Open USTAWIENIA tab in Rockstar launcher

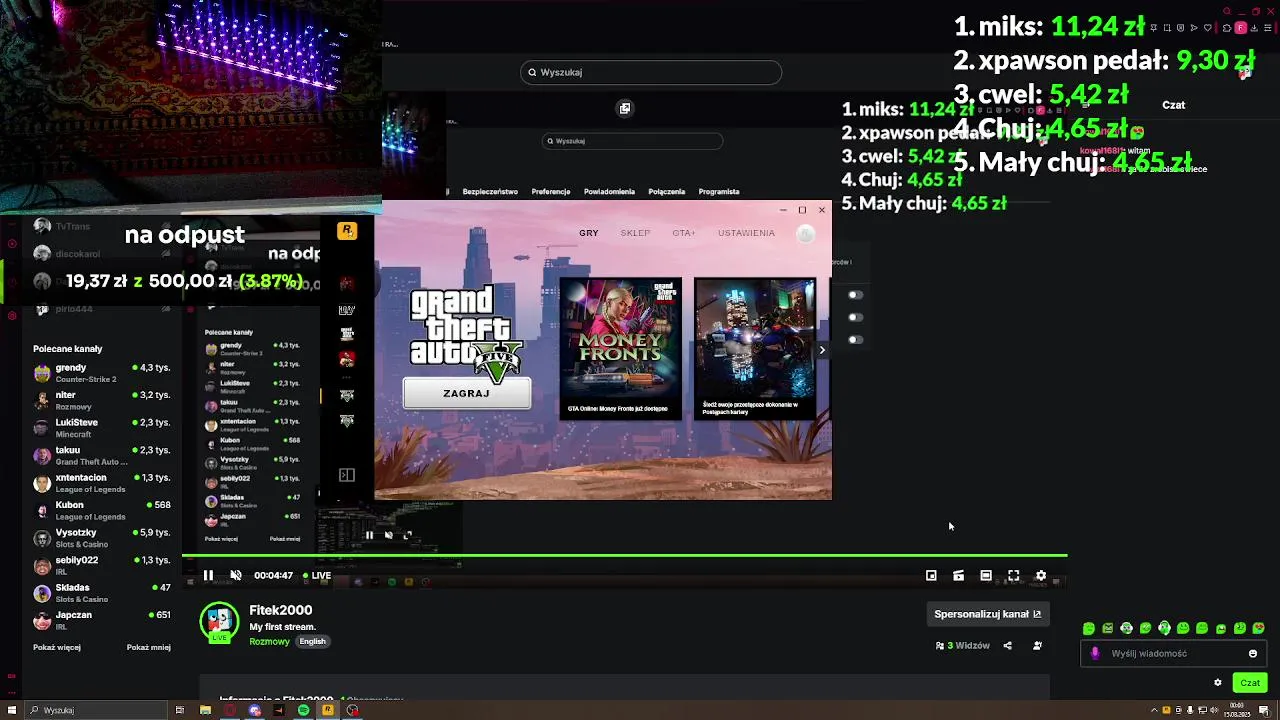pos(746,233)
